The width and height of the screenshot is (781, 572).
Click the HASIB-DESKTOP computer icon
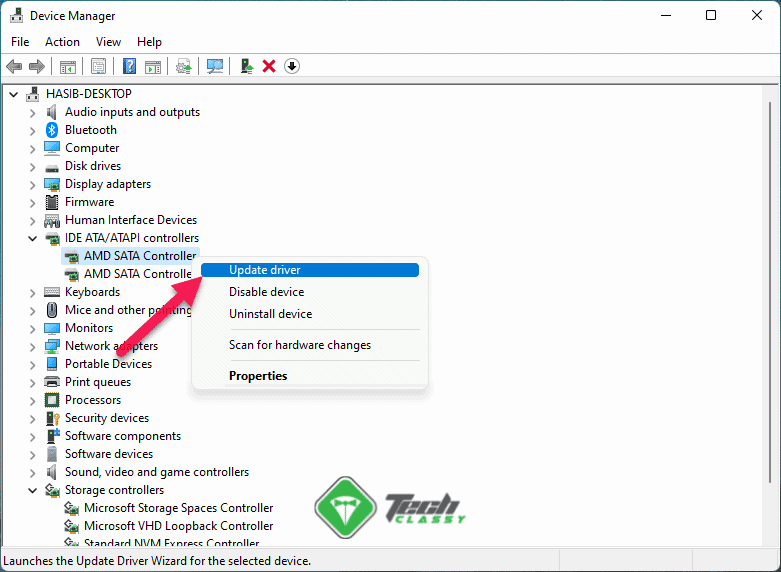click(x=33, y=94)
